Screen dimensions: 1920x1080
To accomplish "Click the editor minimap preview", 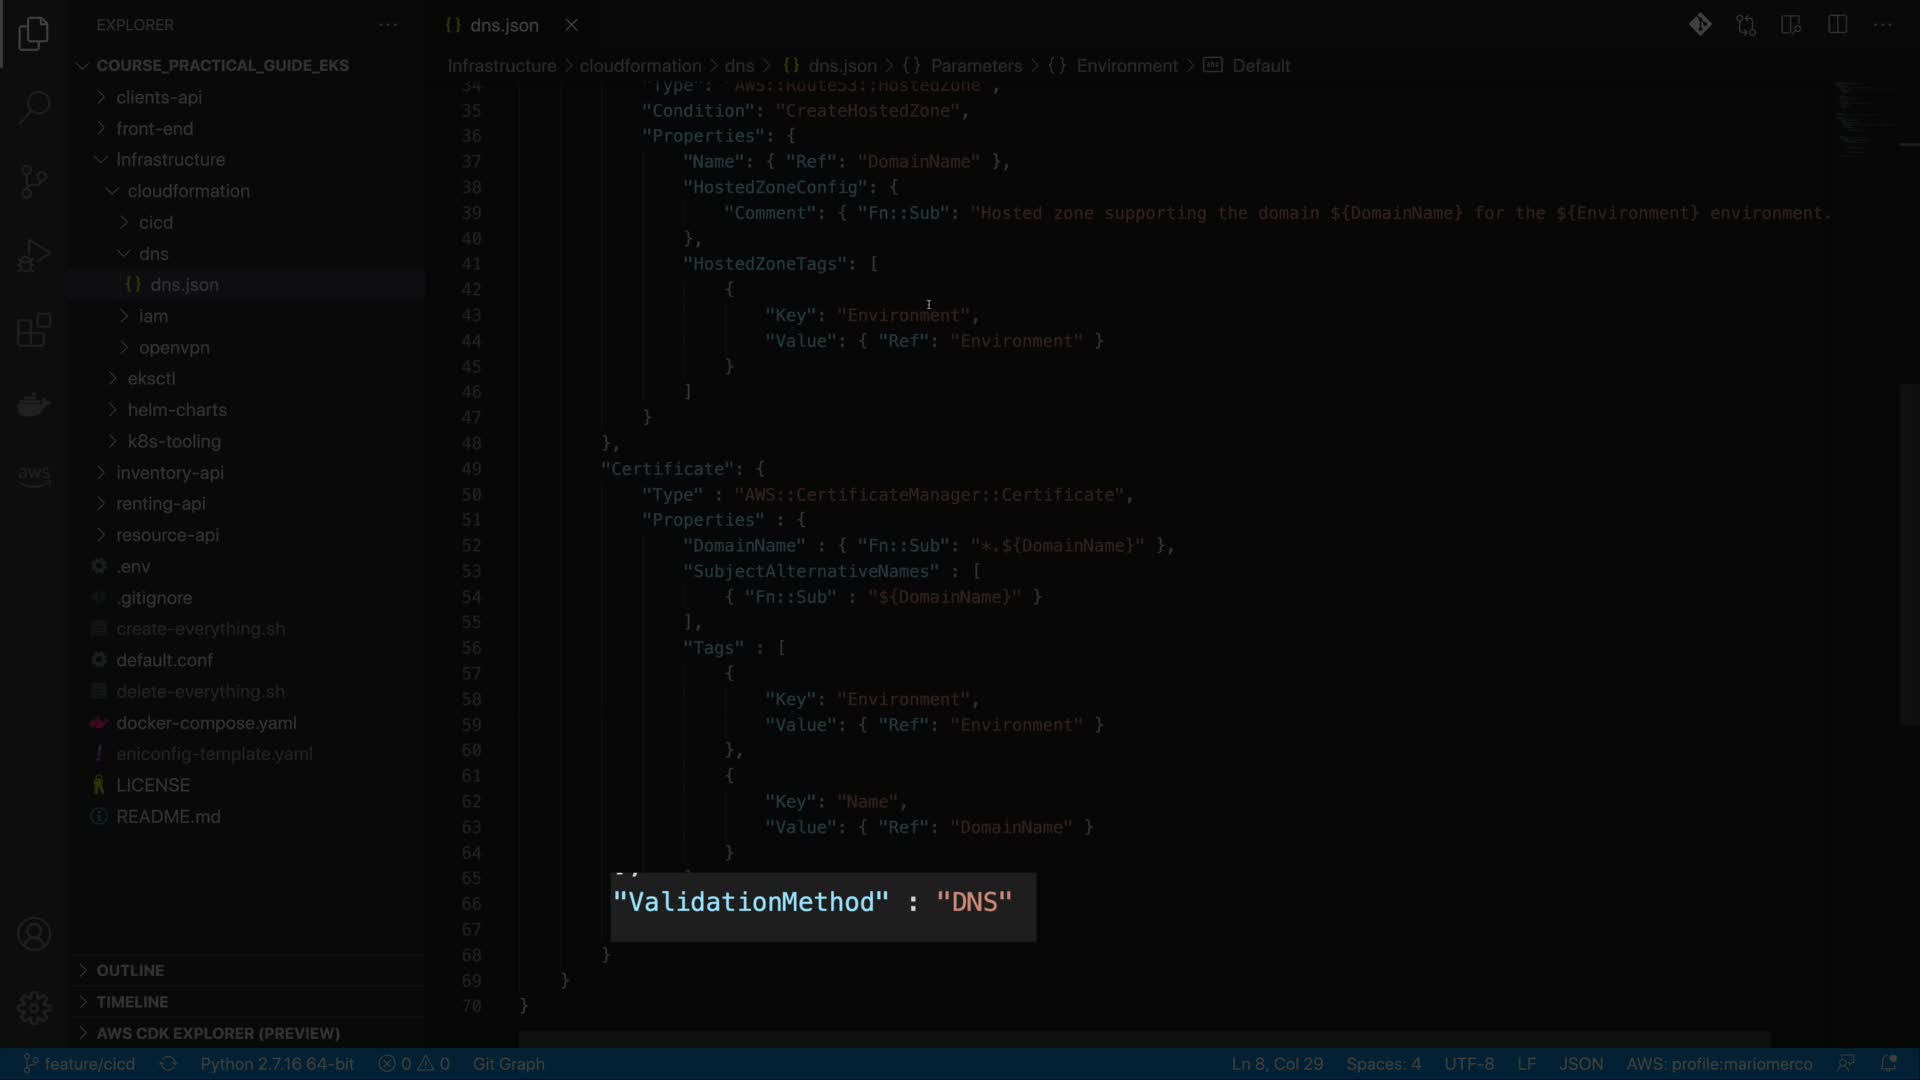I will tap(1860, 120).
